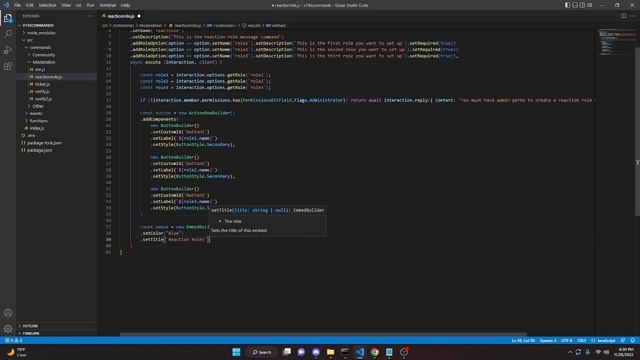Viewport: 640px width, 360px height.
Task: Expand the Community folder
Action: pyautogui.click(x=44, y=55)
